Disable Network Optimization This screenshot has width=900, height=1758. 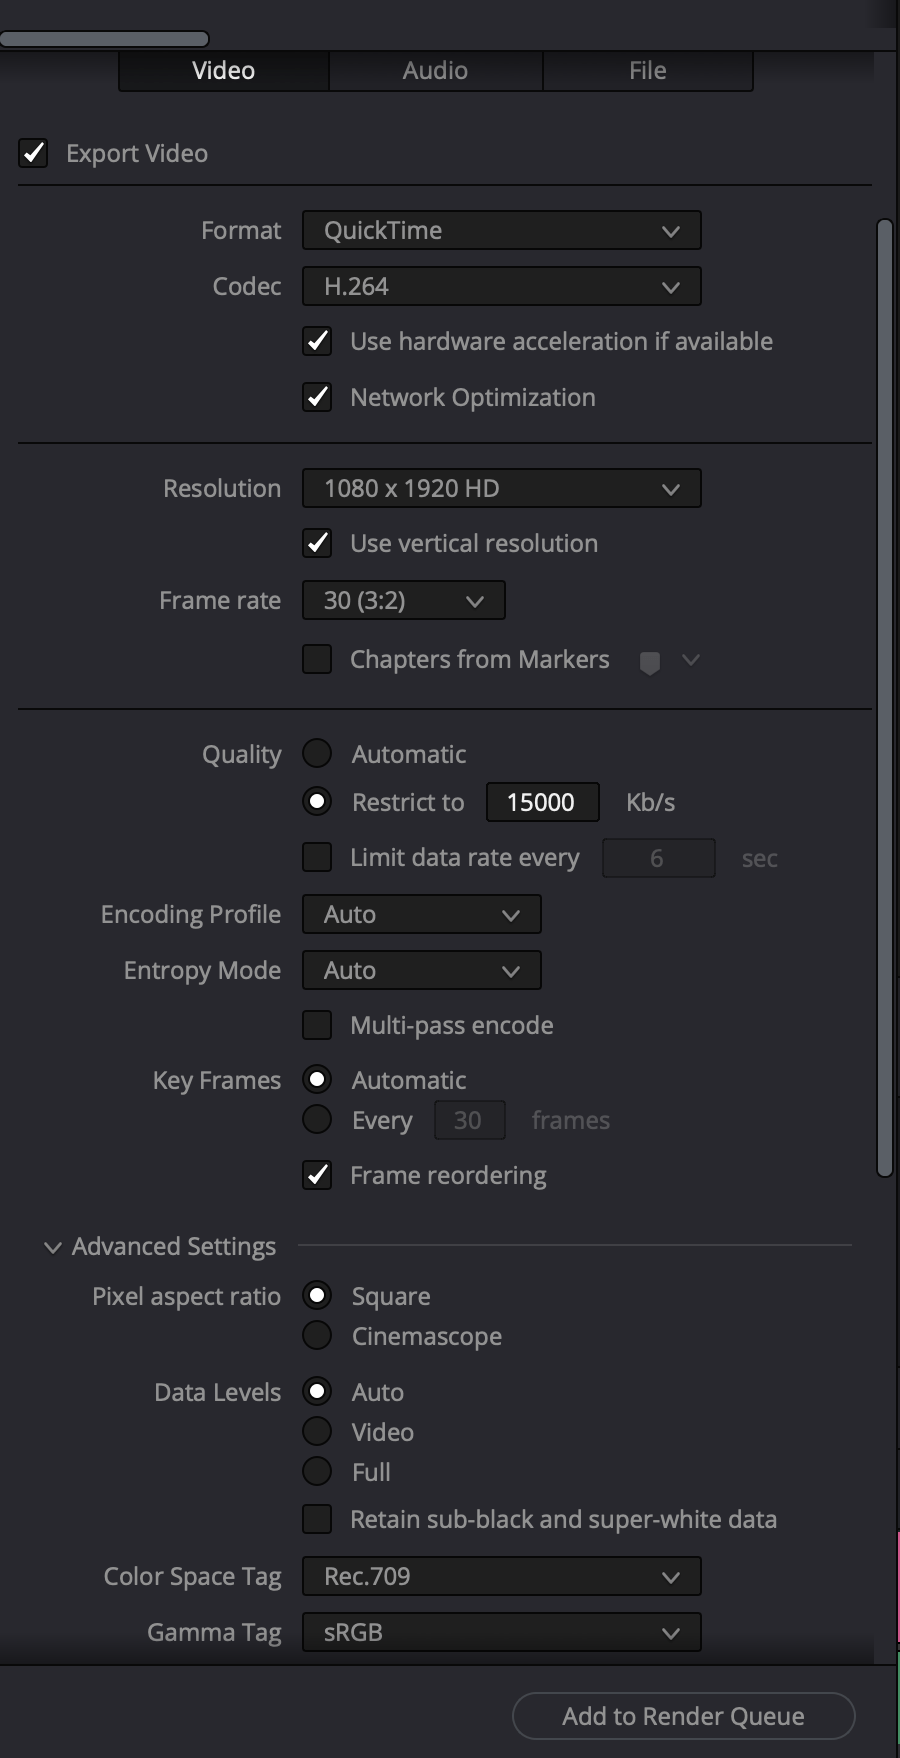[x=316, y=397]
